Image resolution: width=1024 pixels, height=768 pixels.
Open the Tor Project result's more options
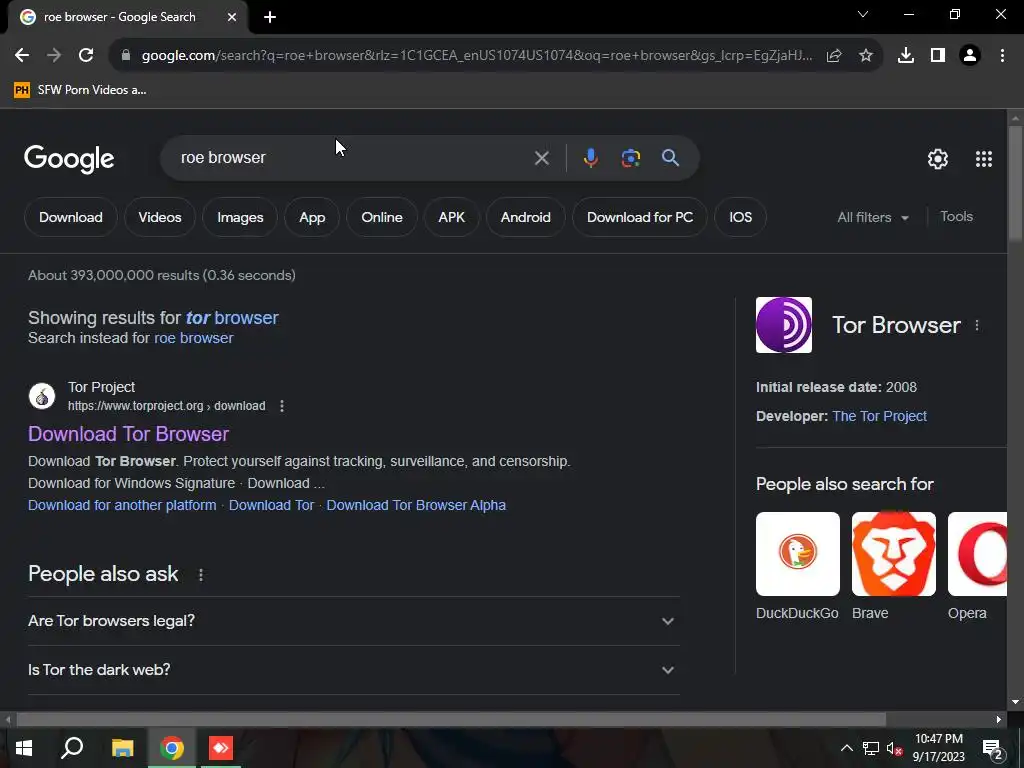[x=282, y=406]
